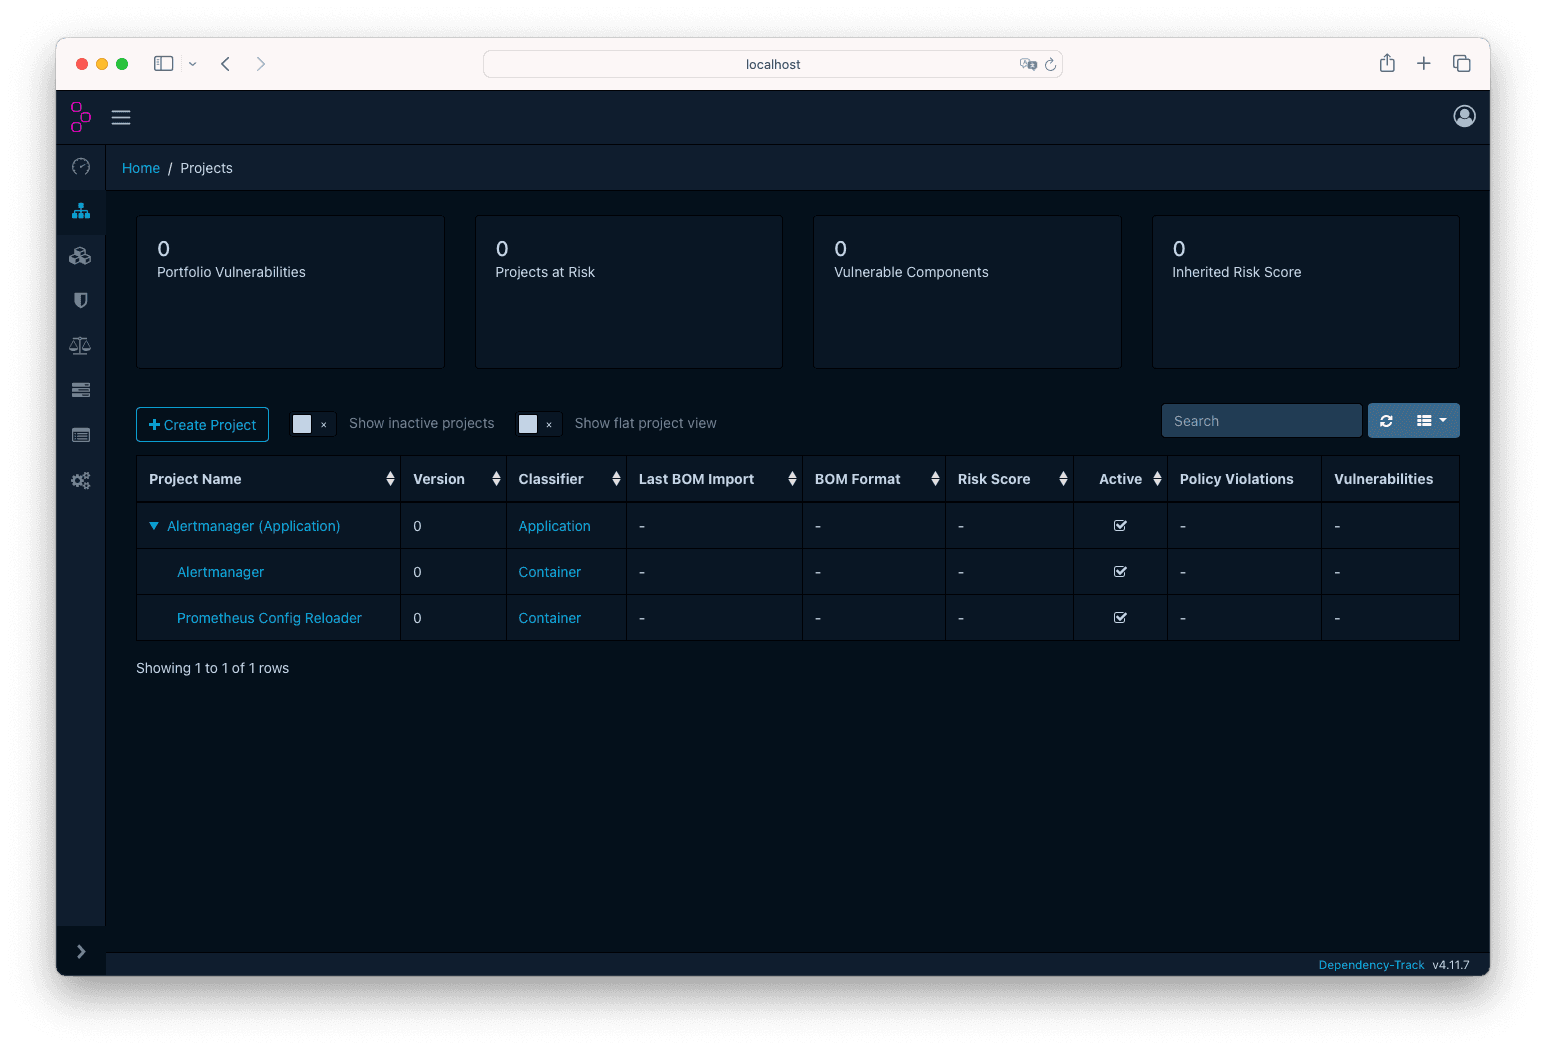1546x1050 pixels.
Task: Open the Prometheus Config Reloader project link
Action: [x=269, y=618]
